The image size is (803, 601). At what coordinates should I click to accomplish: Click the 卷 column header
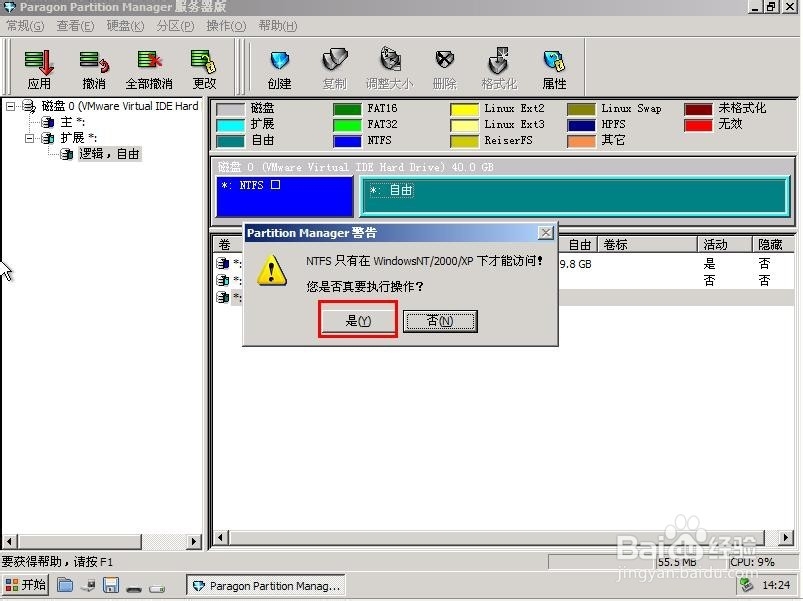coord(227,245)
